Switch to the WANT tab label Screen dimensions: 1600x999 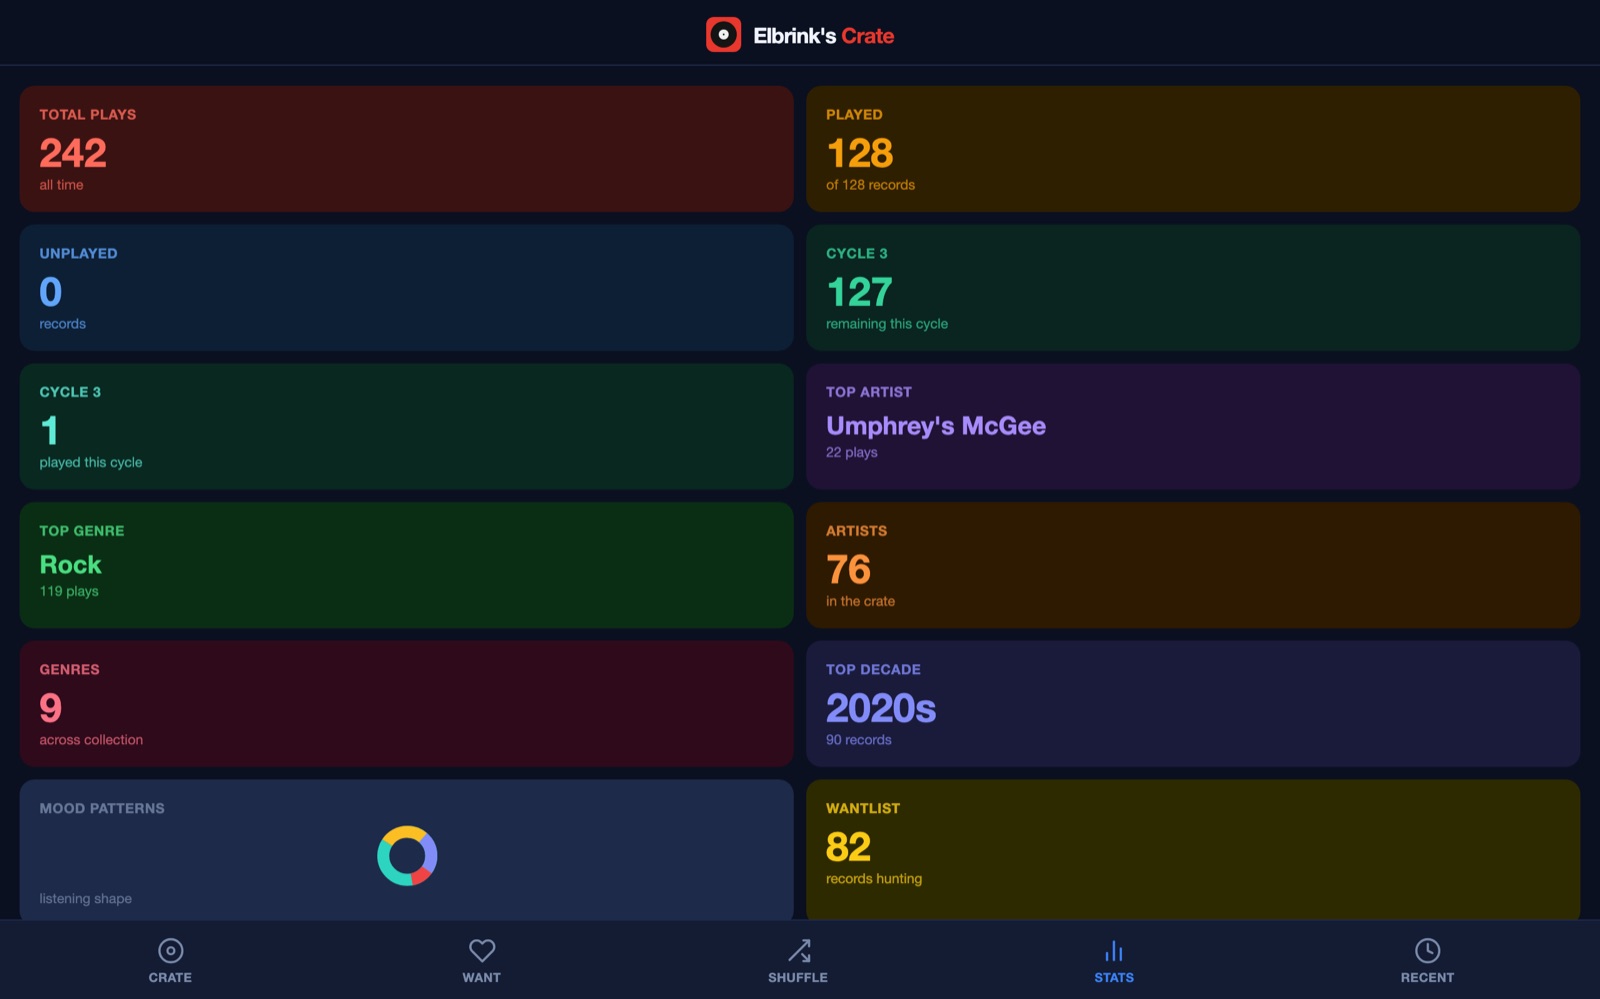click(482, 978)
